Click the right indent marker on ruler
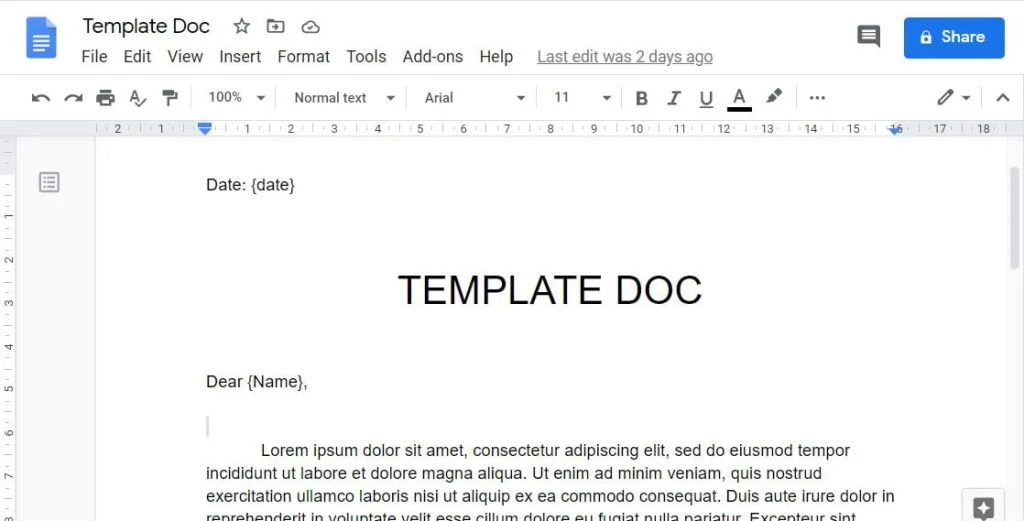The height and width of the screenshot is (521, 1024). click(895, 130)
